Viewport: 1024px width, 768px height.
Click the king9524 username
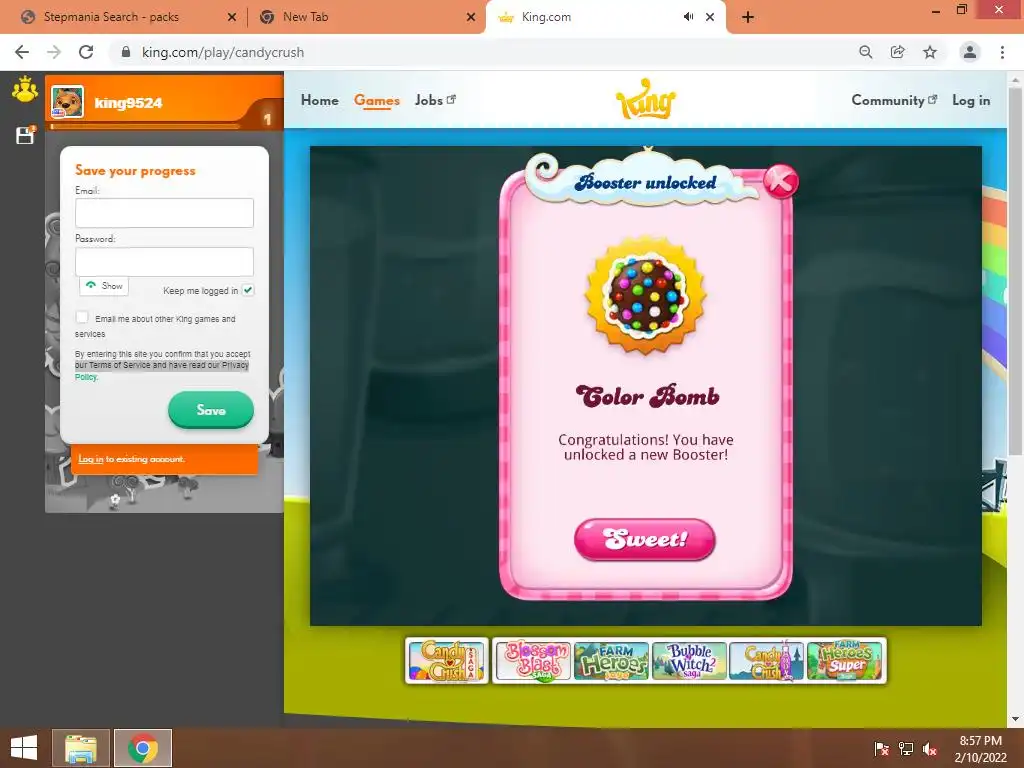coord(128,103)
